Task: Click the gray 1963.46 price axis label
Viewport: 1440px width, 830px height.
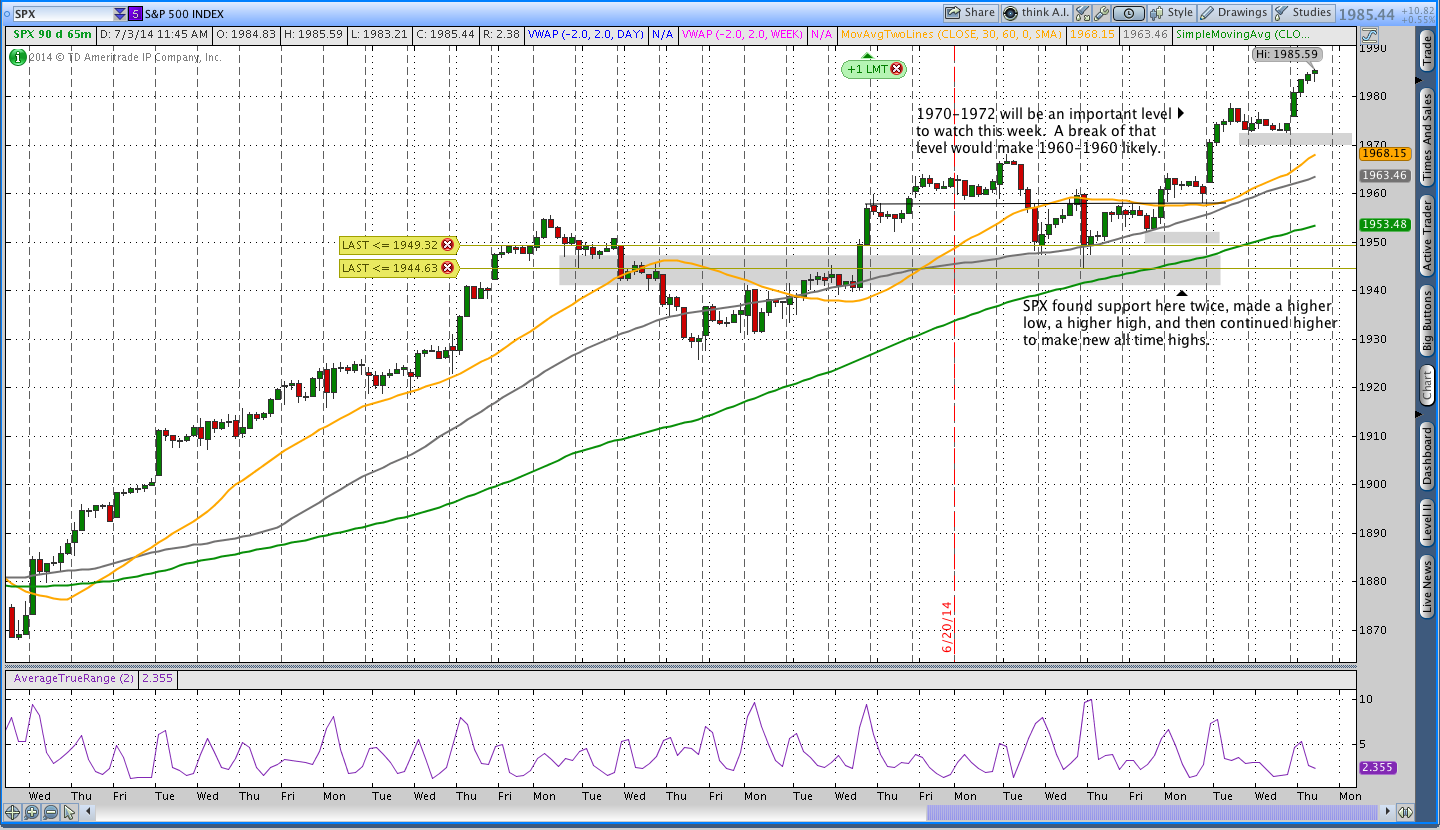Action: (x=1383, y=175)
